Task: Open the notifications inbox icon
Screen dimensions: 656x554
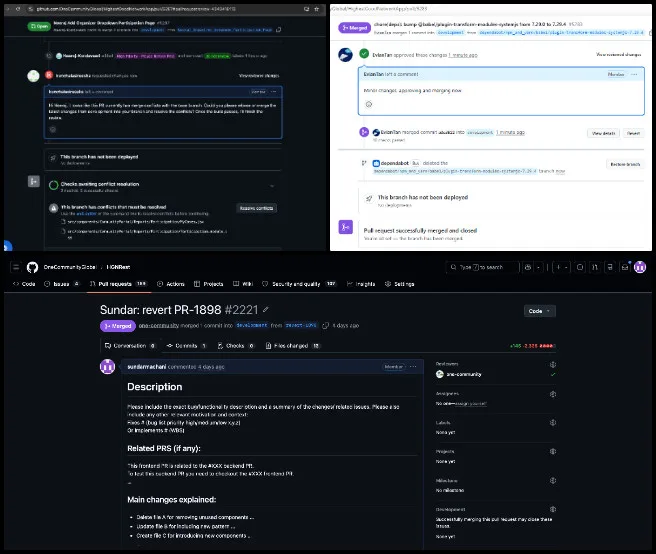Action: click(x=625, y=267)
